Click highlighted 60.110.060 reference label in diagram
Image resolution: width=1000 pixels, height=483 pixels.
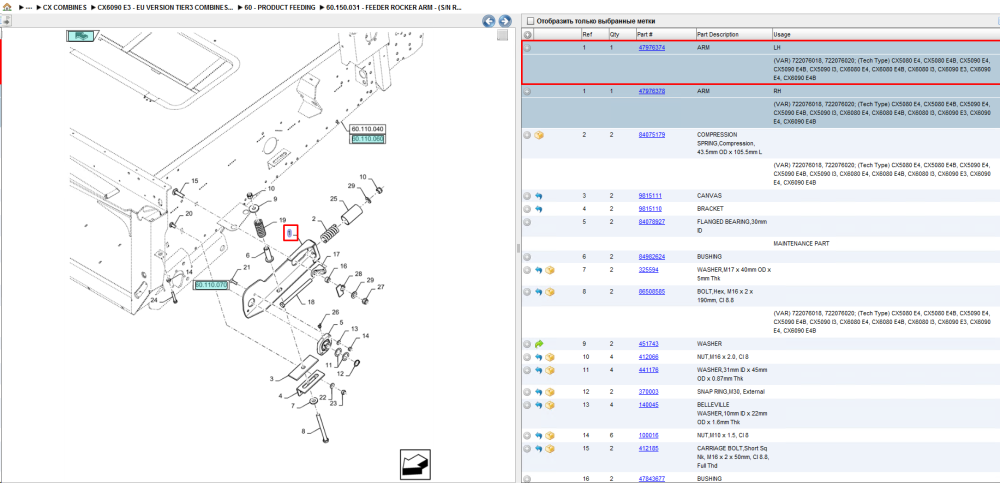(367, 138)
